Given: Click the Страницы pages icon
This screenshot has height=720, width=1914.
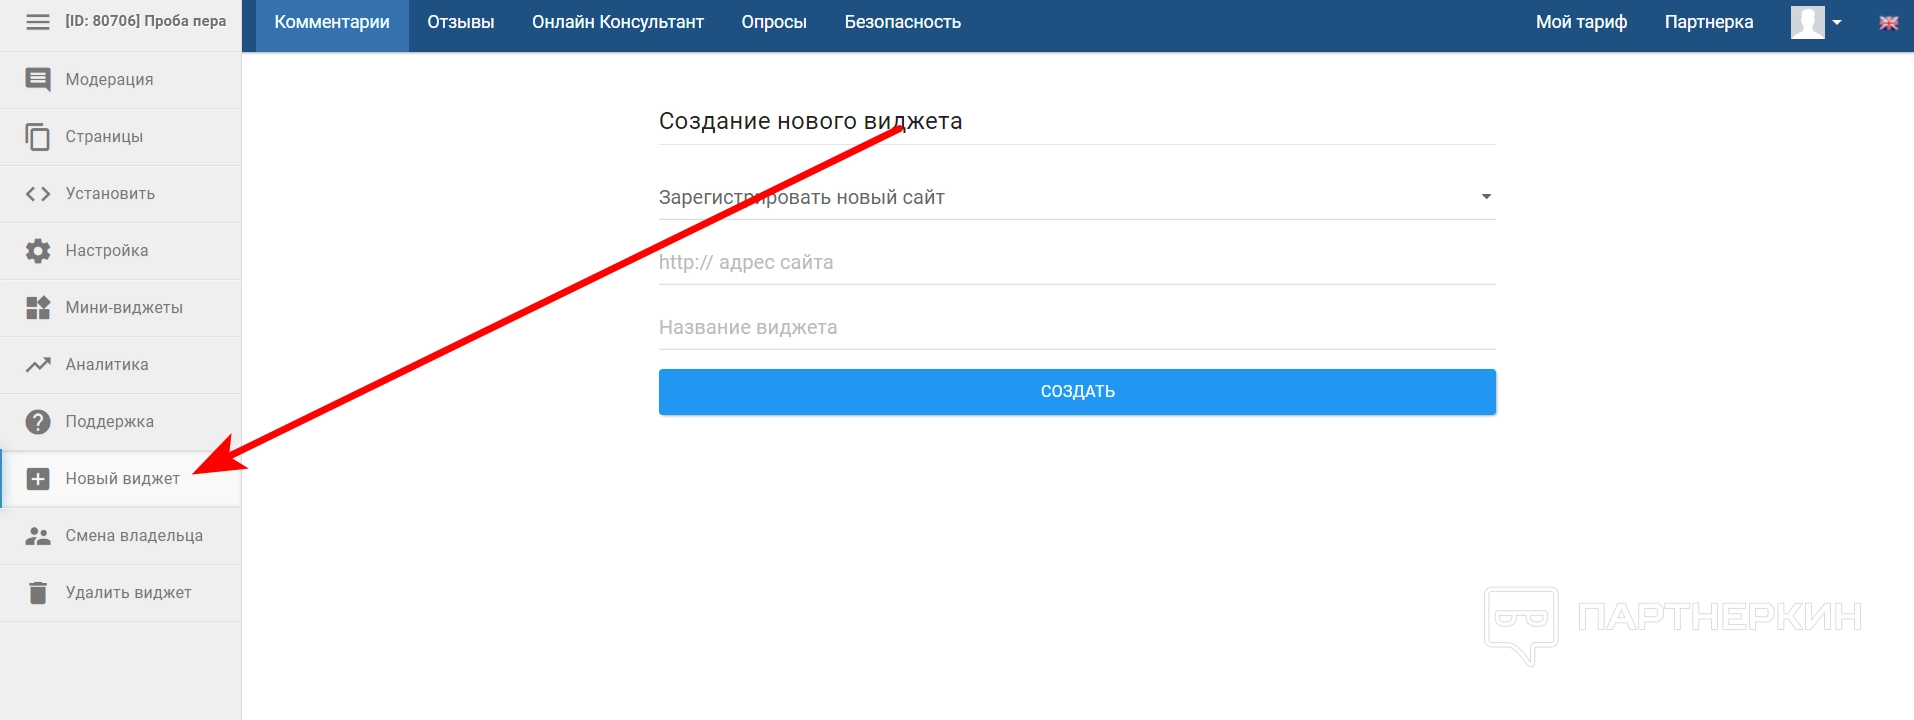Looking at the screenshot, I should pos(38,137).
